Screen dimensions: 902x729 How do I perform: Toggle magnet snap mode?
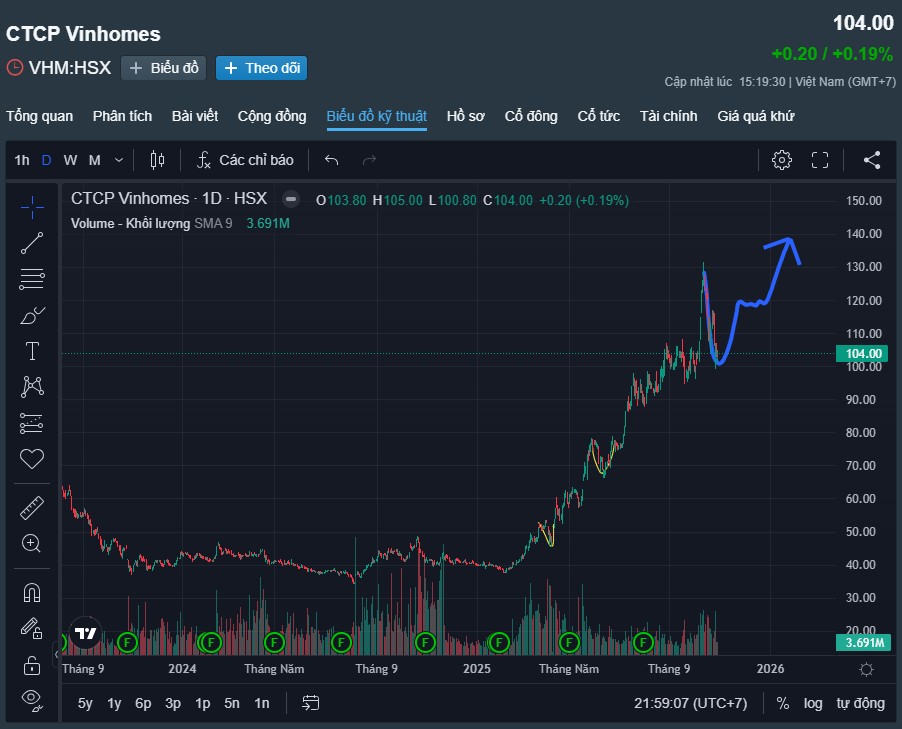point(32,593)
